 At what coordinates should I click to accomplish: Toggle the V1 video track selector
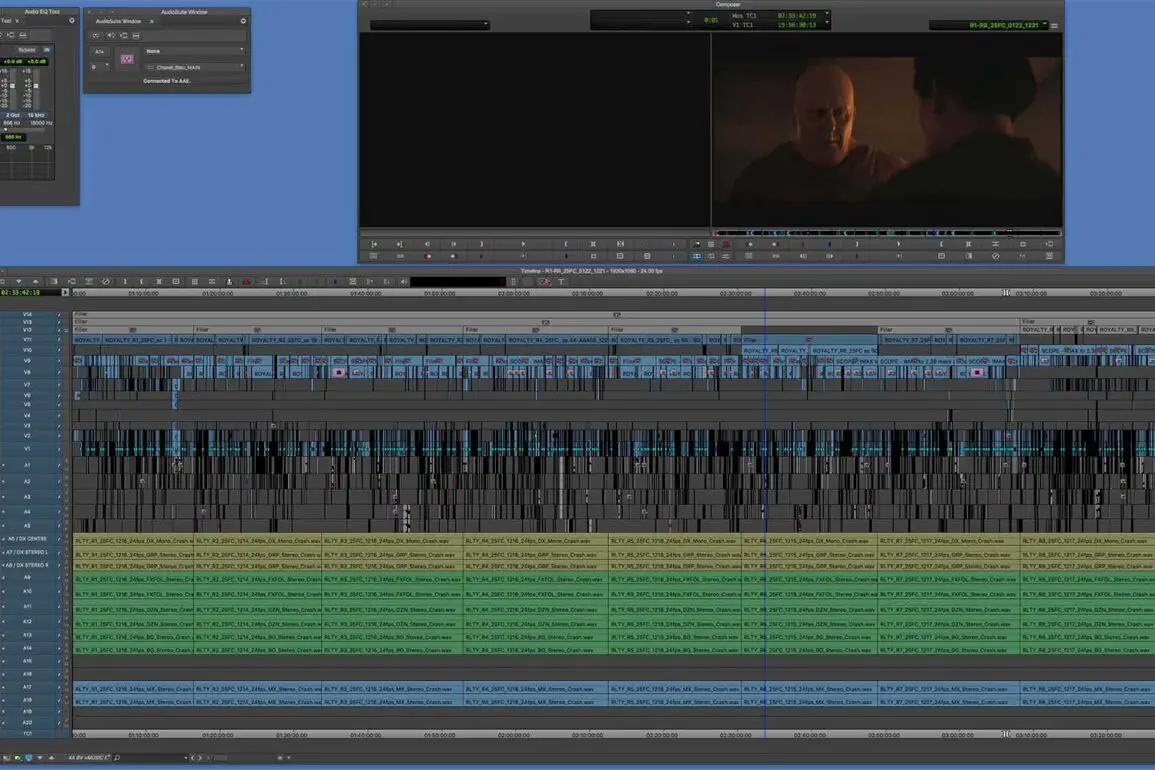[x=27, y=449]
